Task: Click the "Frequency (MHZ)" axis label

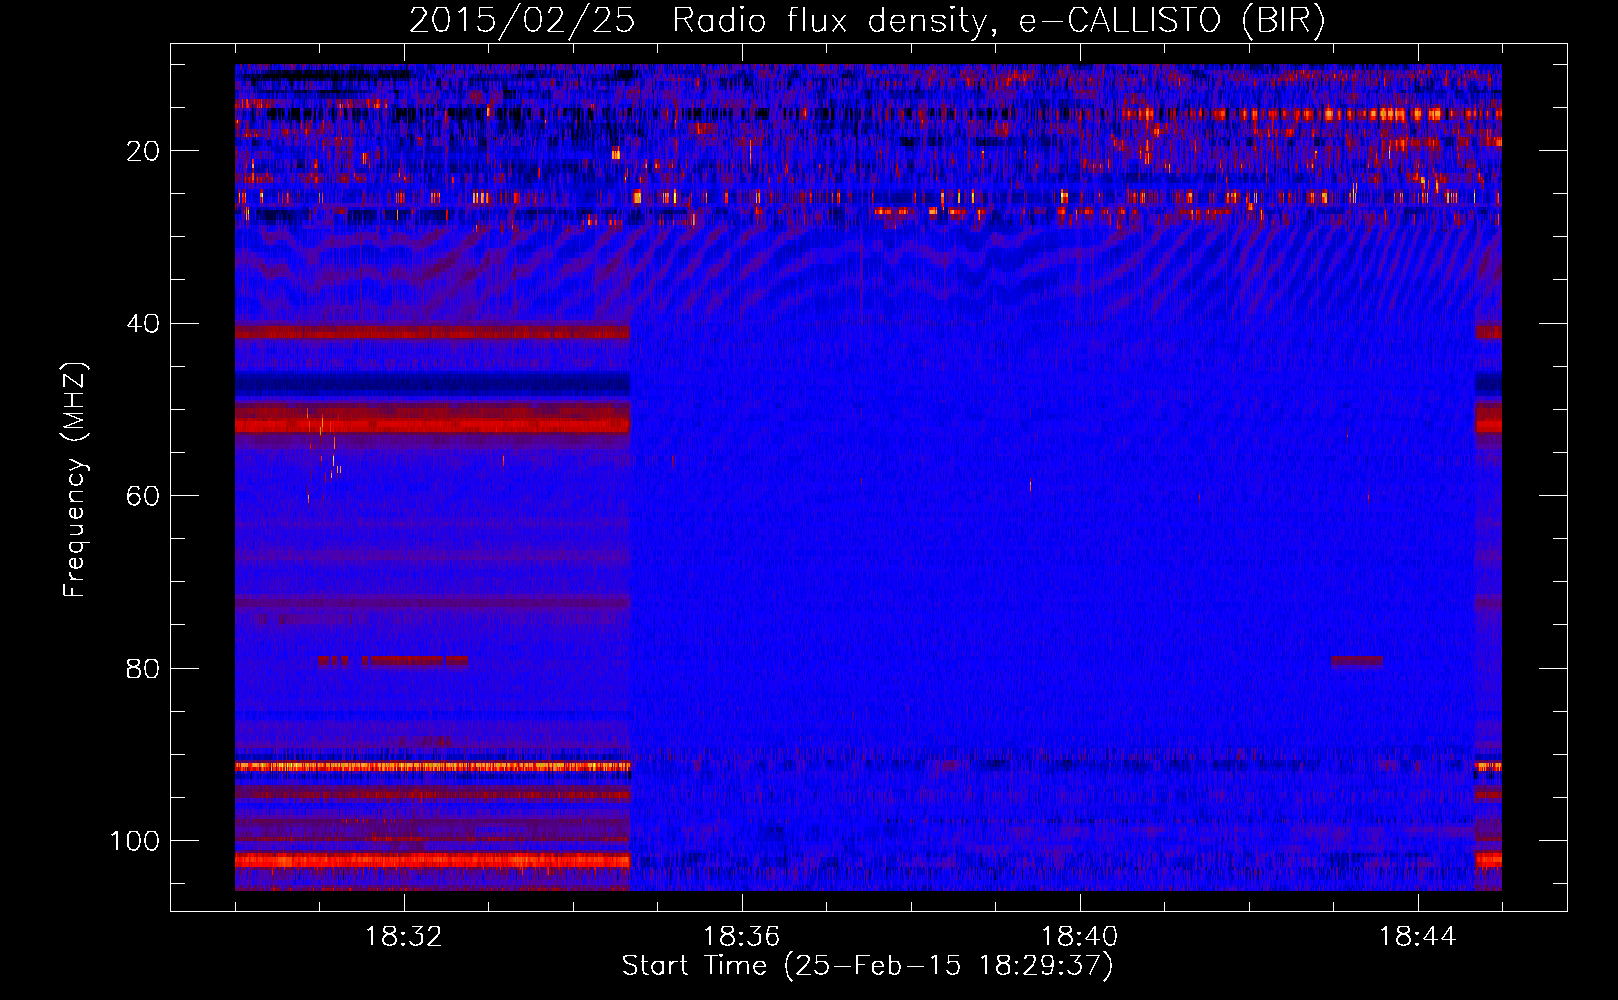Action: click(75, 480)
